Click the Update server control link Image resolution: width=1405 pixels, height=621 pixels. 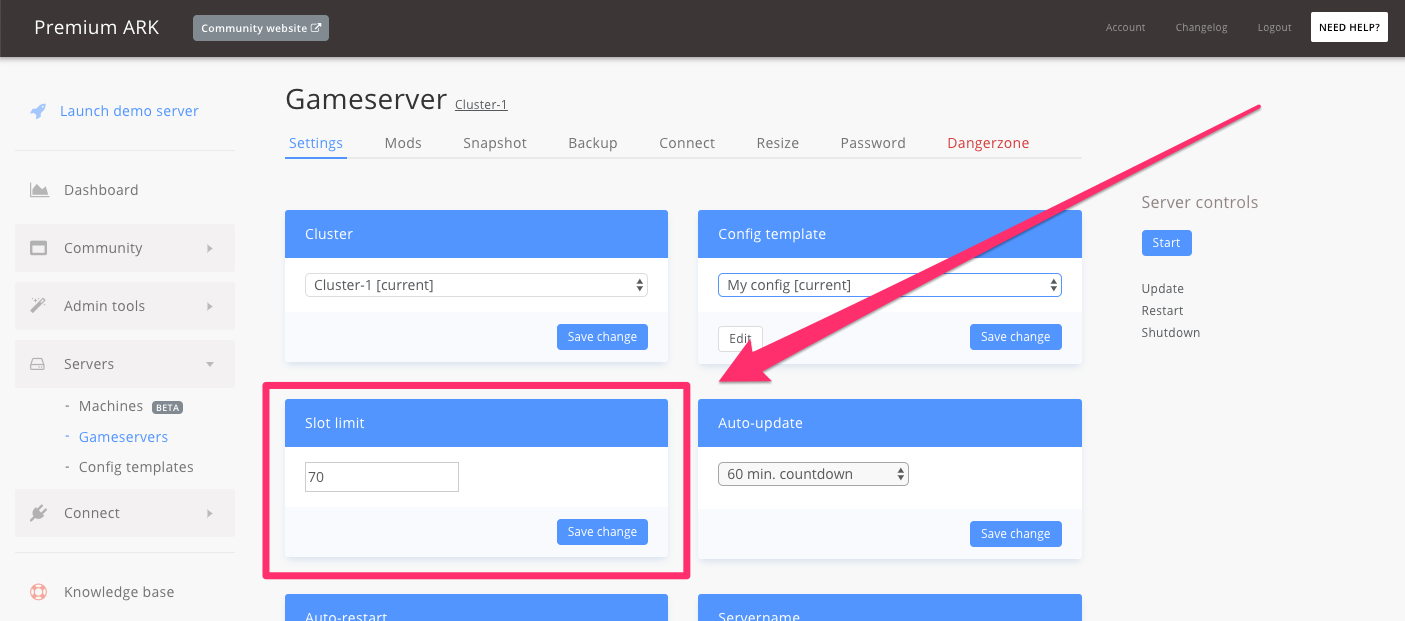[1162, 289]
